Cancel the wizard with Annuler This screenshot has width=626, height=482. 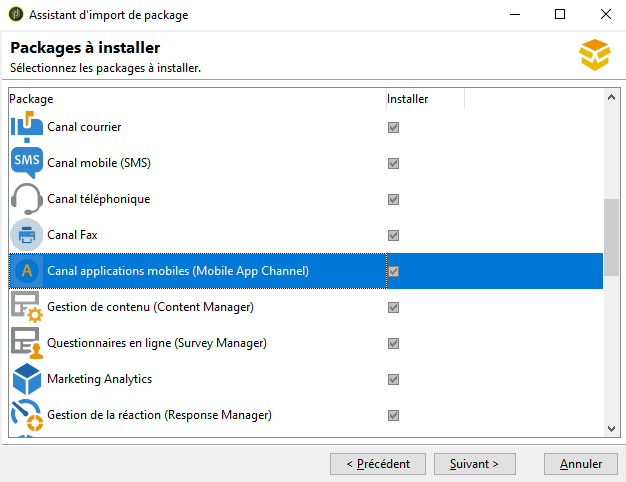tap(581, 464)
